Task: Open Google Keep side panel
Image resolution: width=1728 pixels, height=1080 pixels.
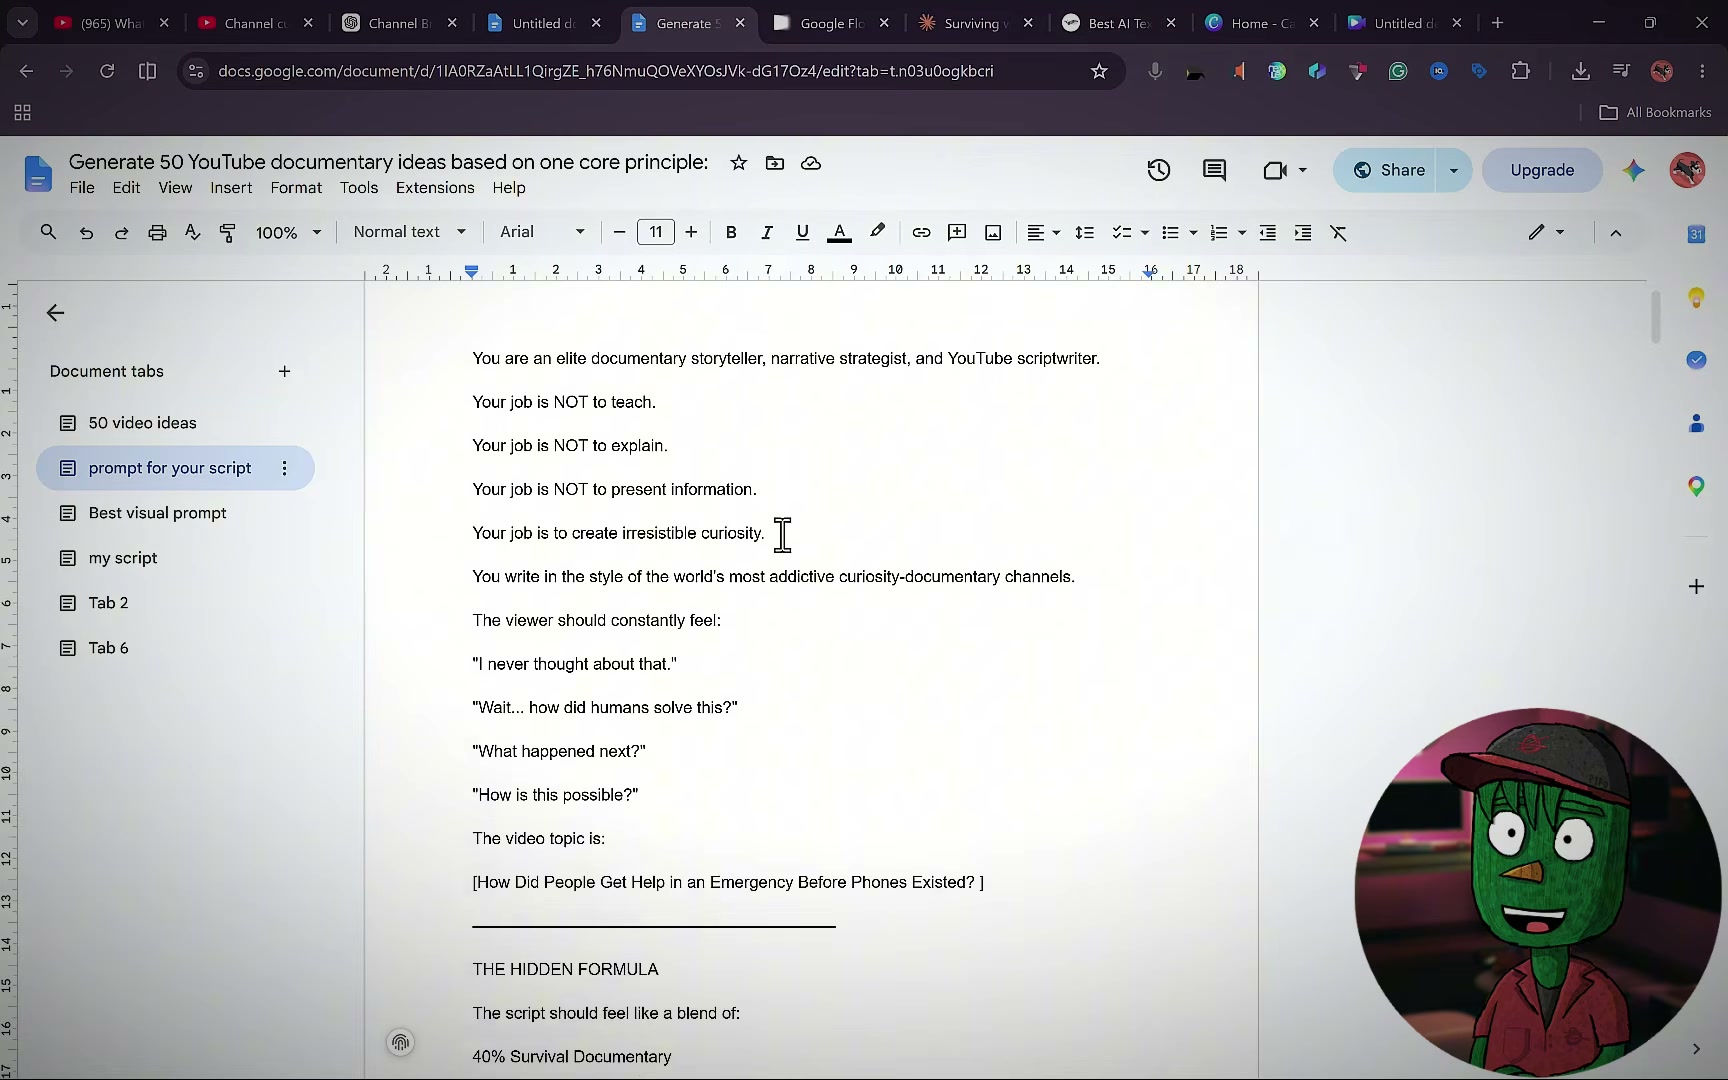Action: point(1696,297)
